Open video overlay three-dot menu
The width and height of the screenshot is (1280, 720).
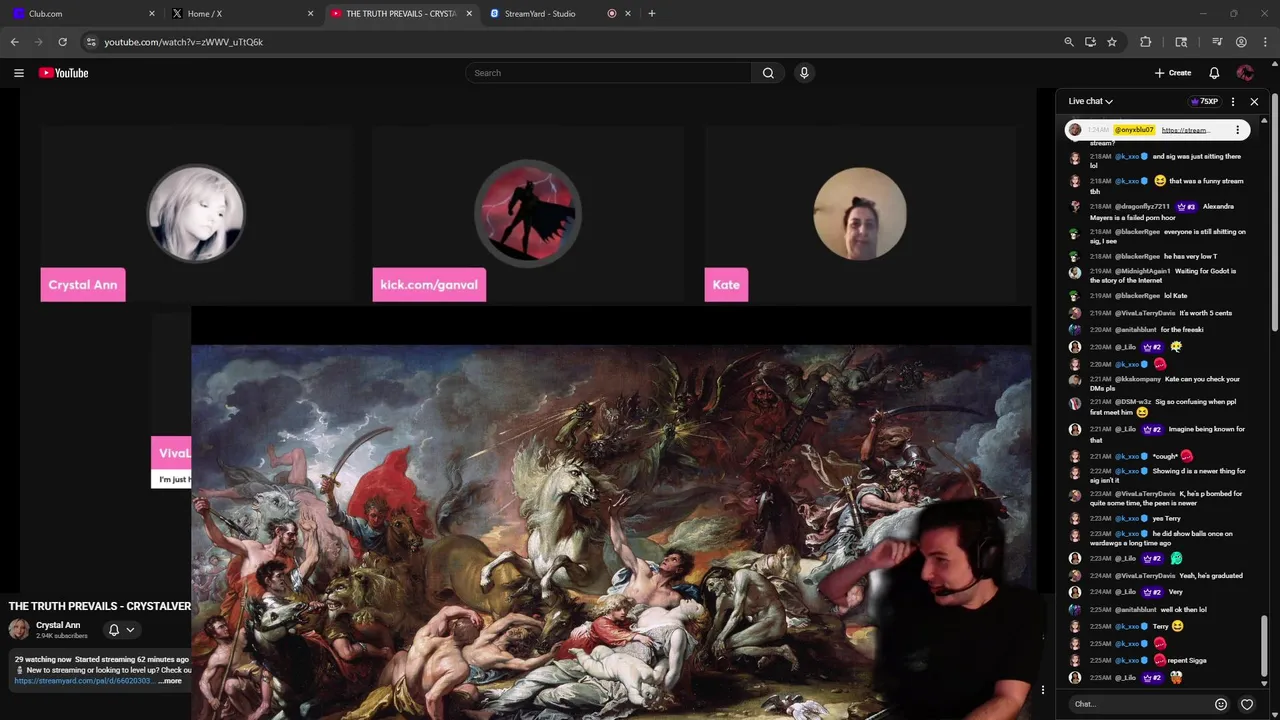coord(1043,690)
